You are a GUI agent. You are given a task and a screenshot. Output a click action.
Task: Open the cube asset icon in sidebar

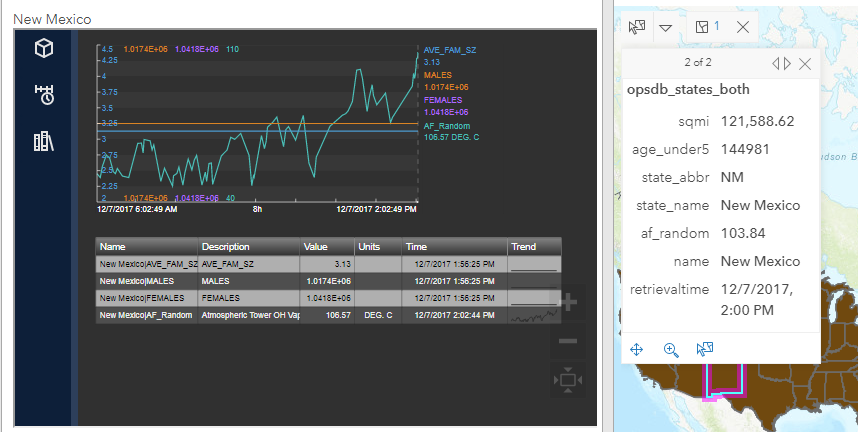pos(44,49)
